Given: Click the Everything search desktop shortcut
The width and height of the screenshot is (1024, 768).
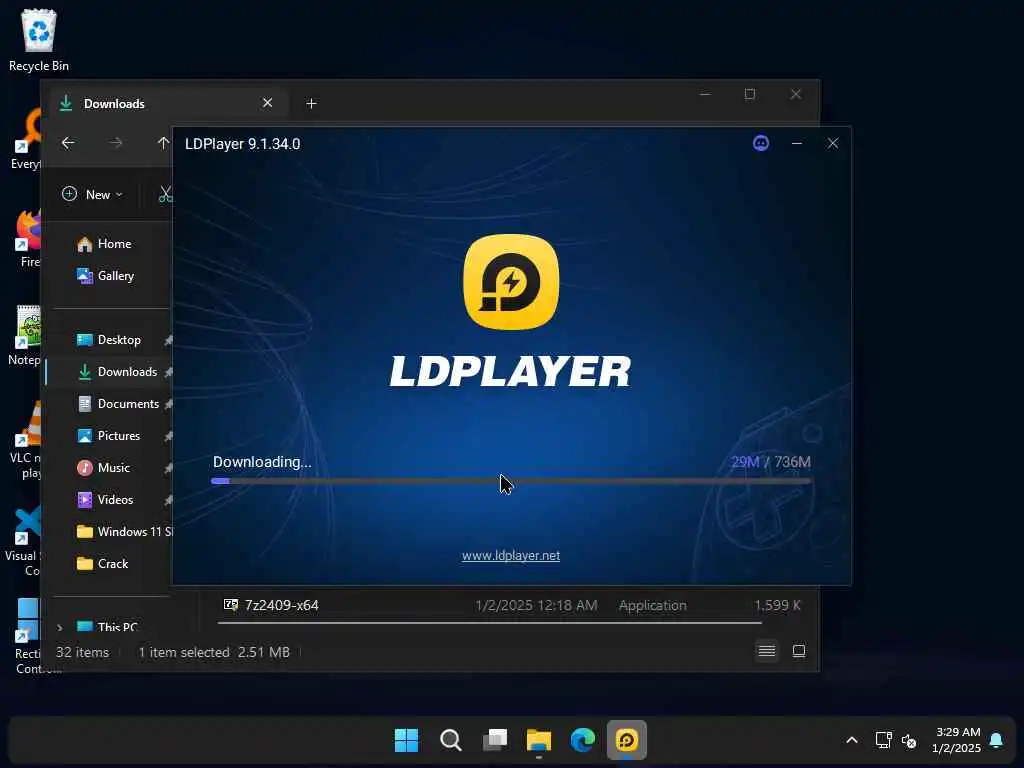Looking at the screenshot, I should point(27,139).
